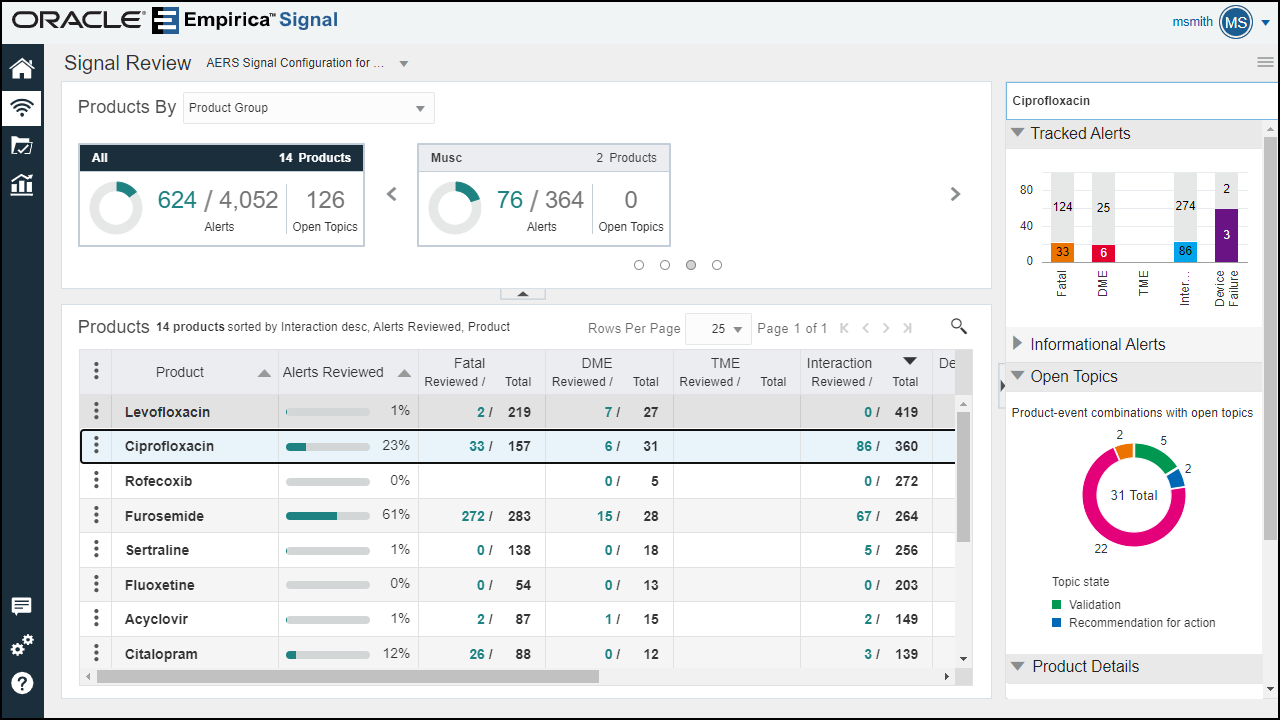Select the second carousel page dot
1280x720 pixels.
pyautogui.click(x=665, y=265)
